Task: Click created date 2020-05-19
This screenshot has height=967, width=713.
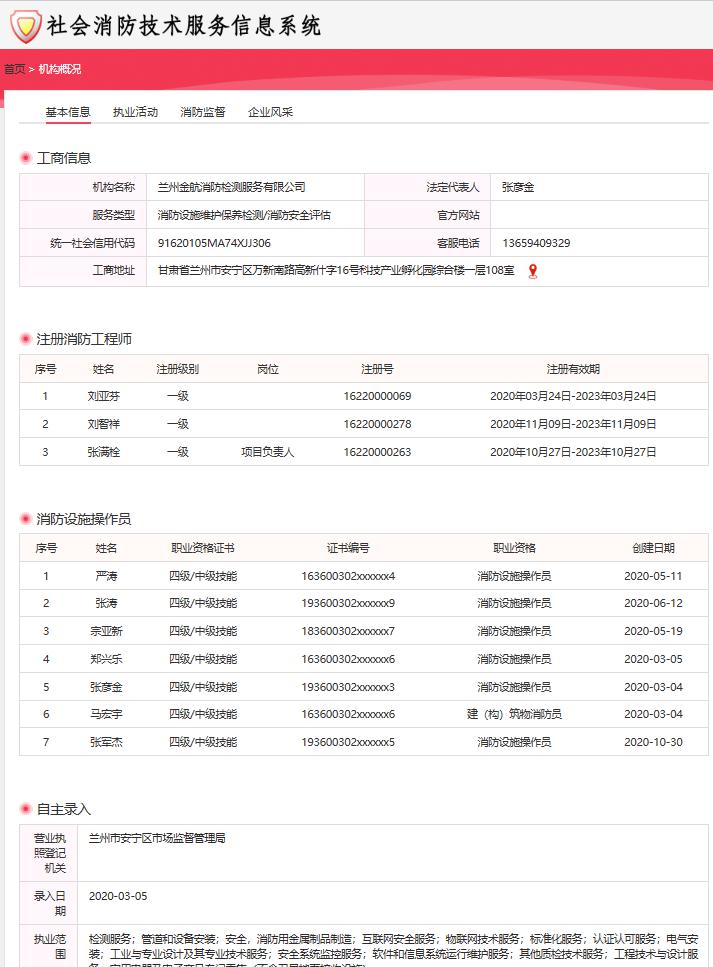Action: [x=653, y=631]
